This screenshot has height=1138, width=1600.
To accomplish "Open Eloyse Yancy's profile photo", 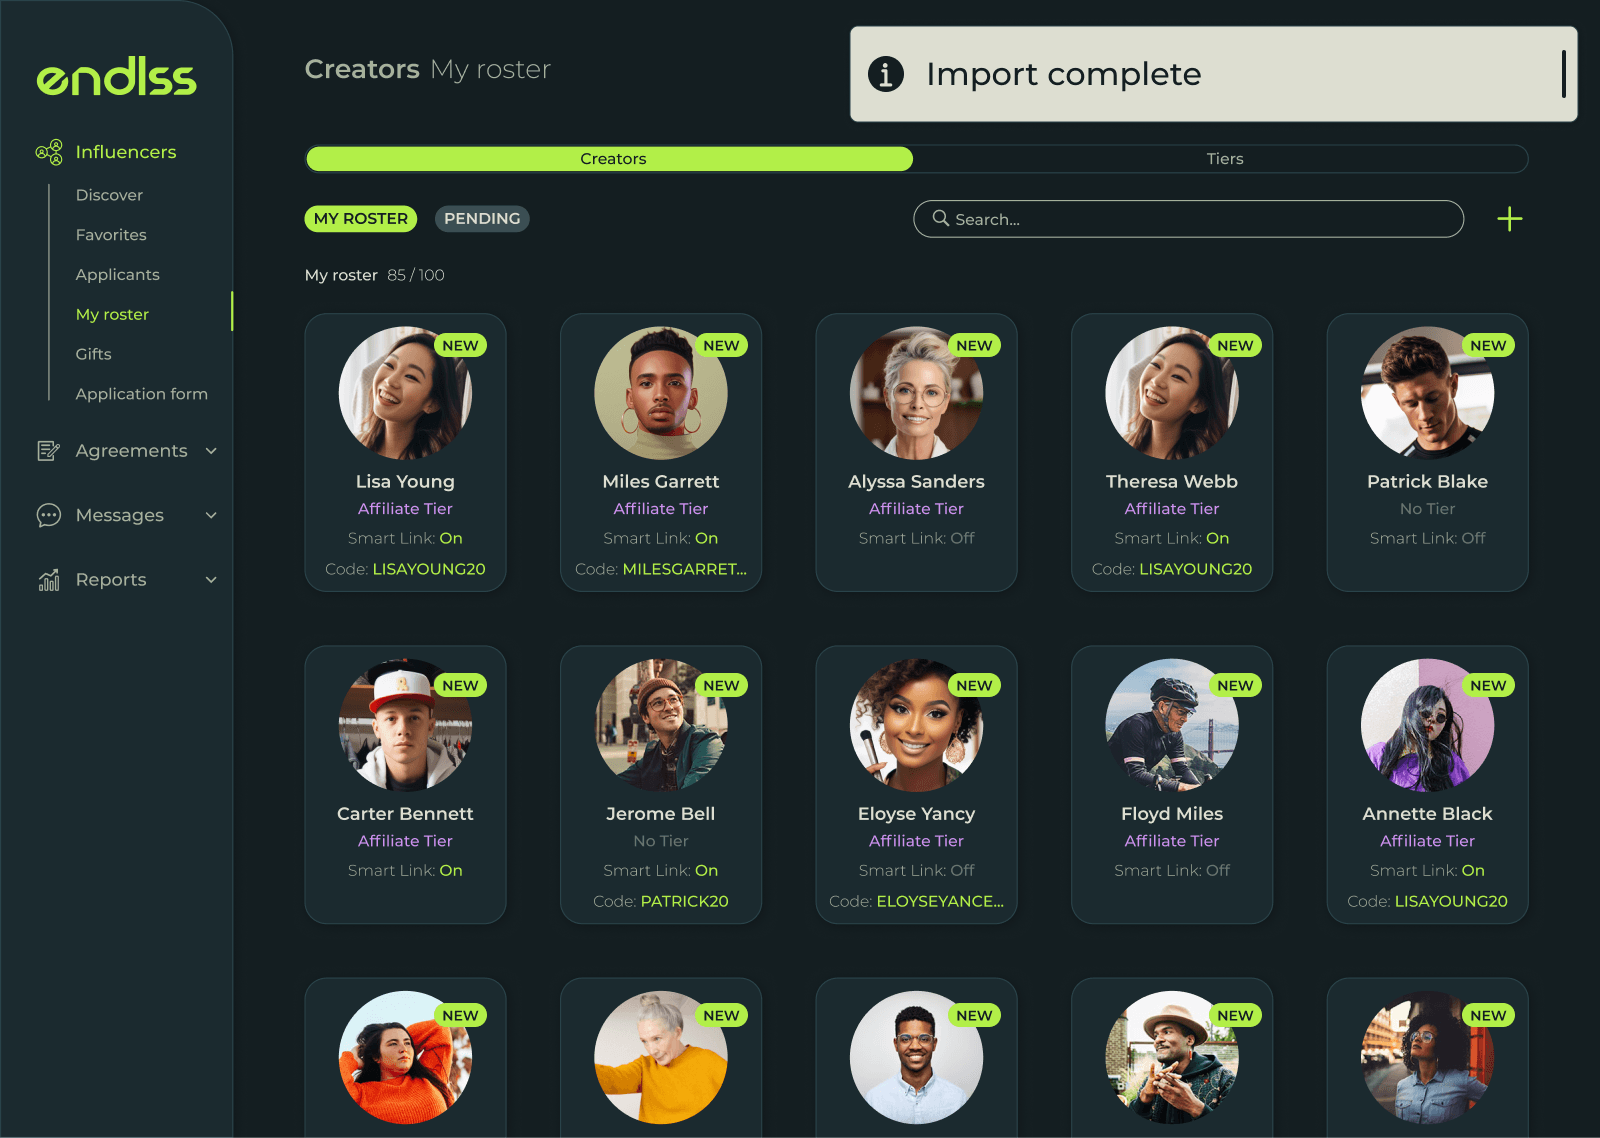I will click(916, 725).
